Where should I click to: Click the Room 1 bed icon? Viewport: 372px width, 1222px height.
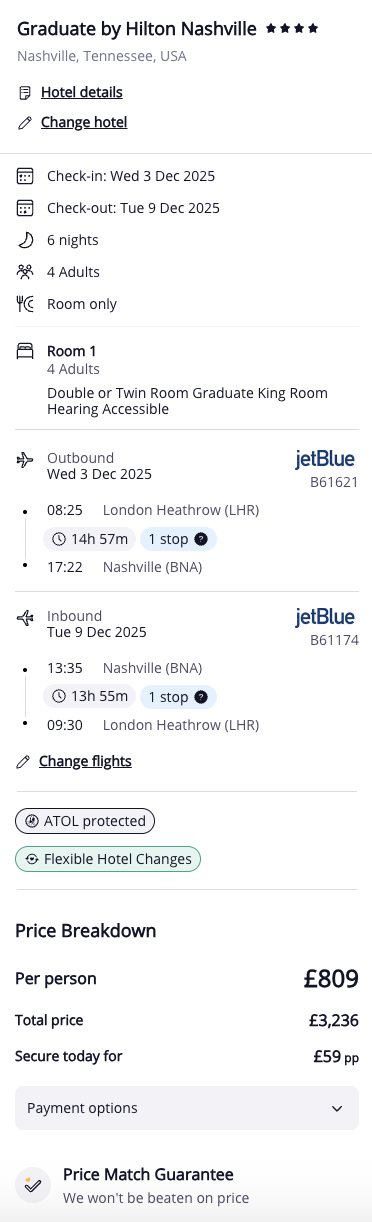click(25, 352)
